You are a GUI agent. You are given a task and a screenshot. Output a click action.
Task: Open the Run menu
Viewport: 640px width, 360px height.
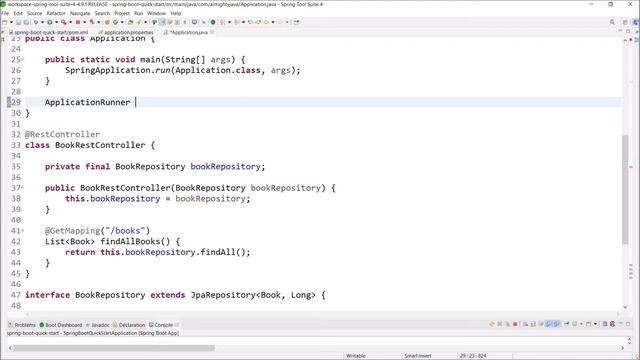coord(139,13)
